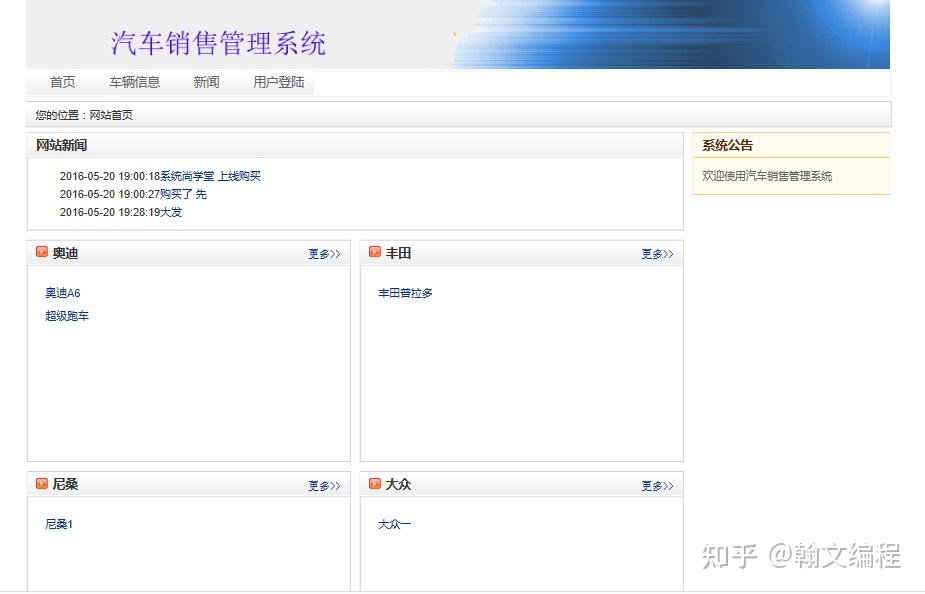Select the 超级跑车 listing
The height and width of the screenshot is (594, 925).
pos(67,316)
